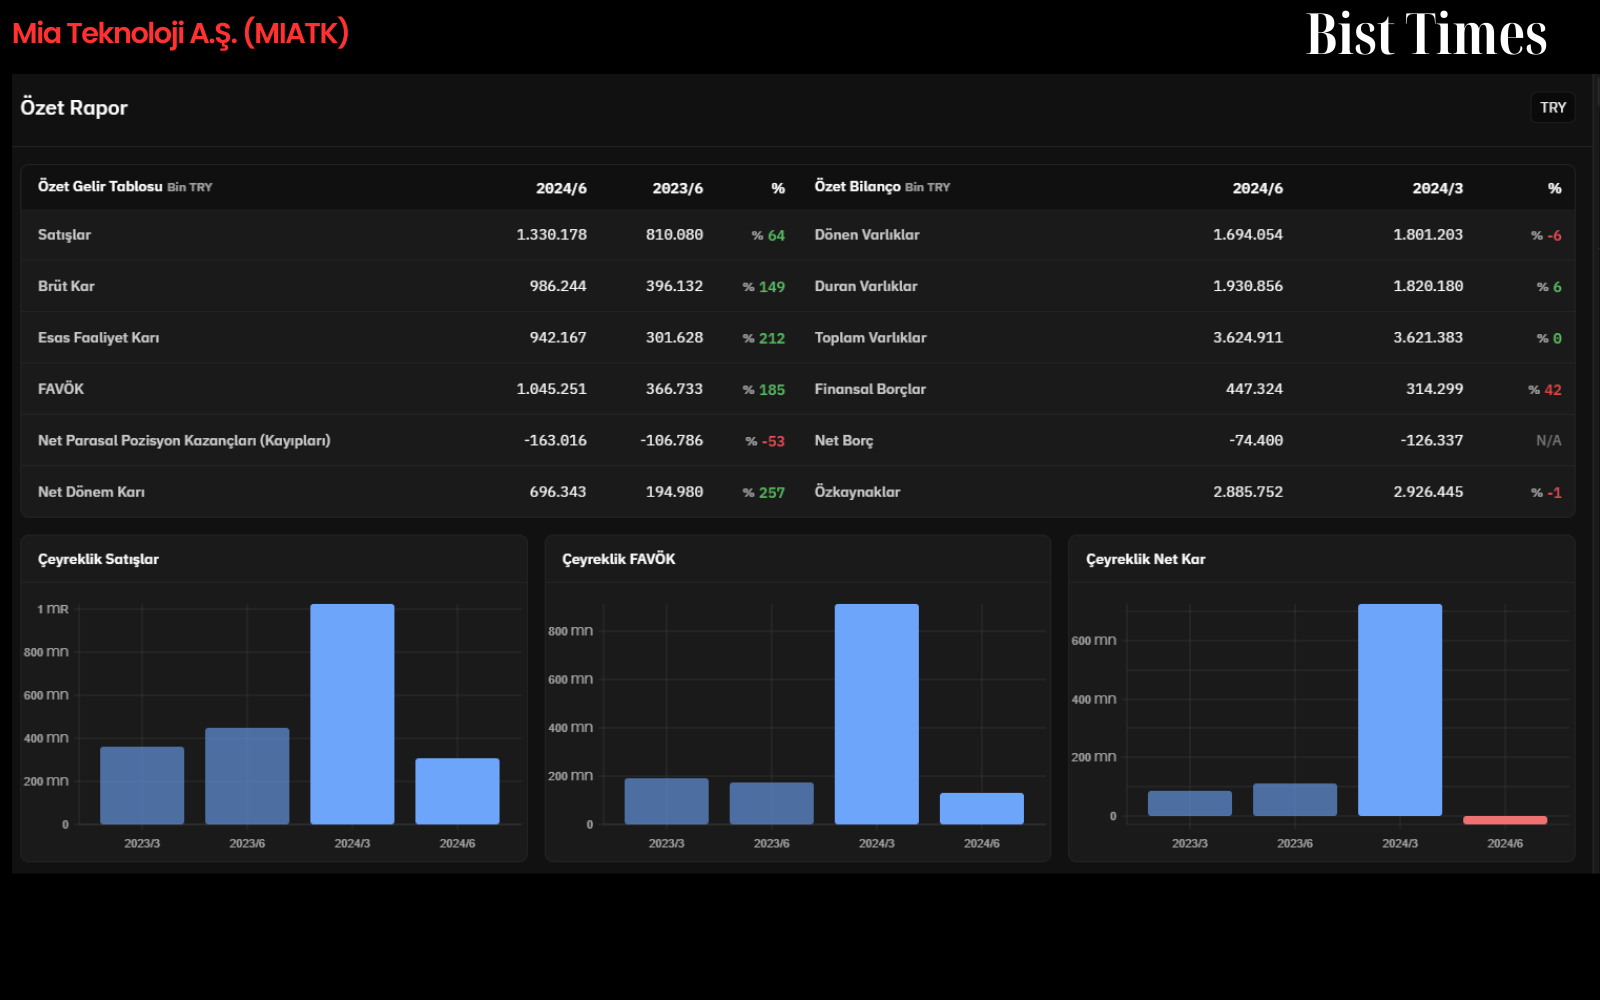The height and width of the screenshot is (1000, 1600).
Task: Click the 2024/6 column header in Özet Gelir Tablosu
Action: 561,188
